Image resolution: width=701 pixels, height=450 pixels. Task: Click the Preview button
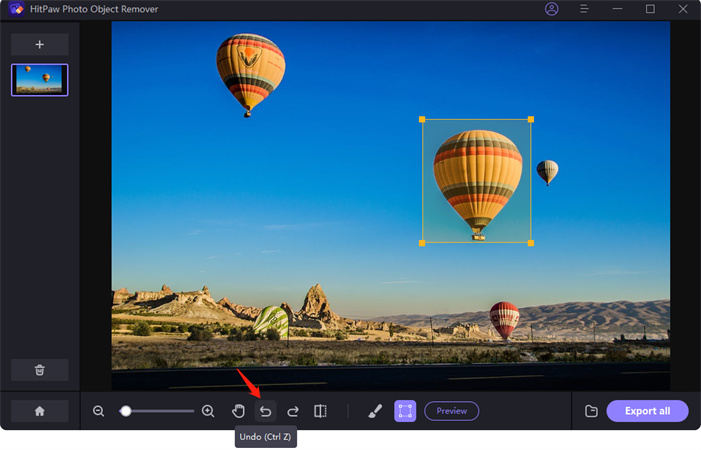coord(452,411)
